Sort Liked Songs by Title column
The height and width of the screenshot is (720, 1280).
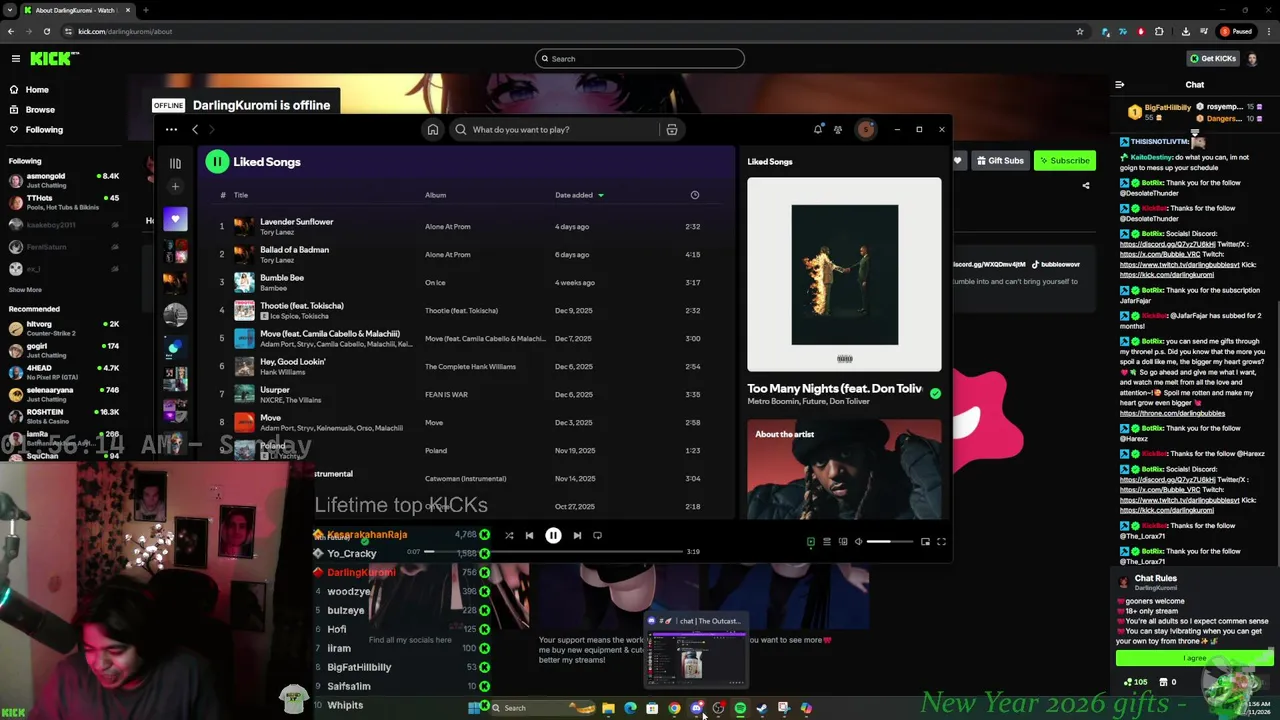[241, 195]
